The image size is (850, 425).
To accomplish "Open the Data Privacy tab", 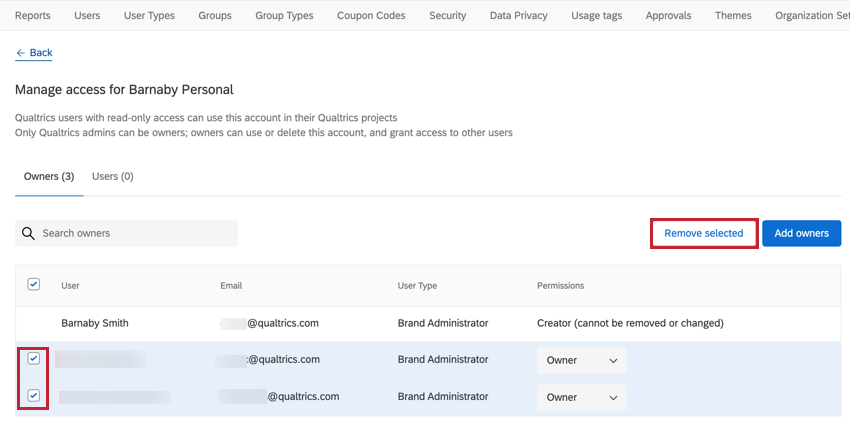I will (518, 16).
